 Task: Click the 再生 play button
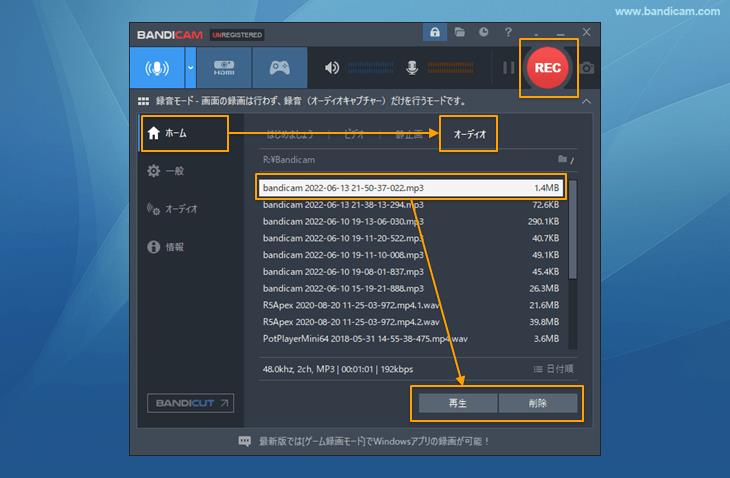click(458, 403)
